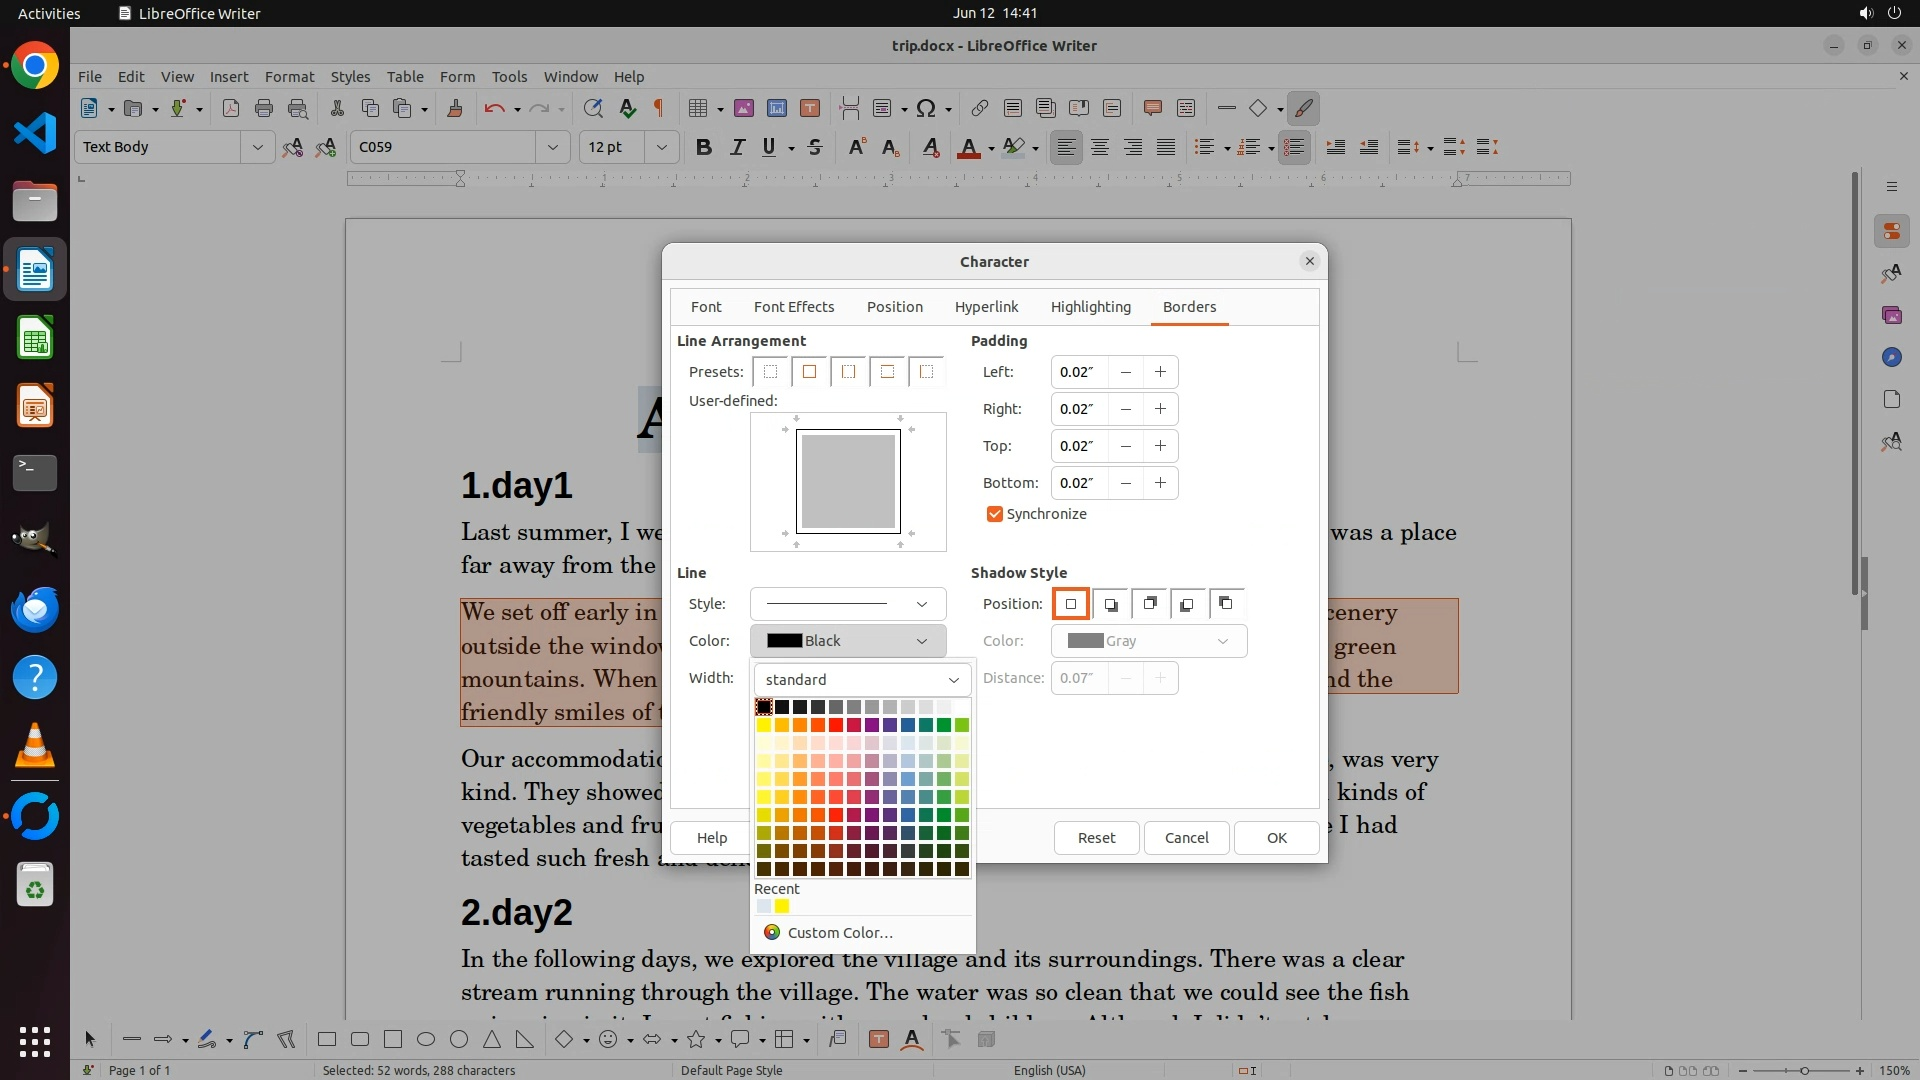The width and height of the screenshot is (1920, 1080).
Task: Uncheck the Synchronize padding checkbox
Action: (994, 514)
